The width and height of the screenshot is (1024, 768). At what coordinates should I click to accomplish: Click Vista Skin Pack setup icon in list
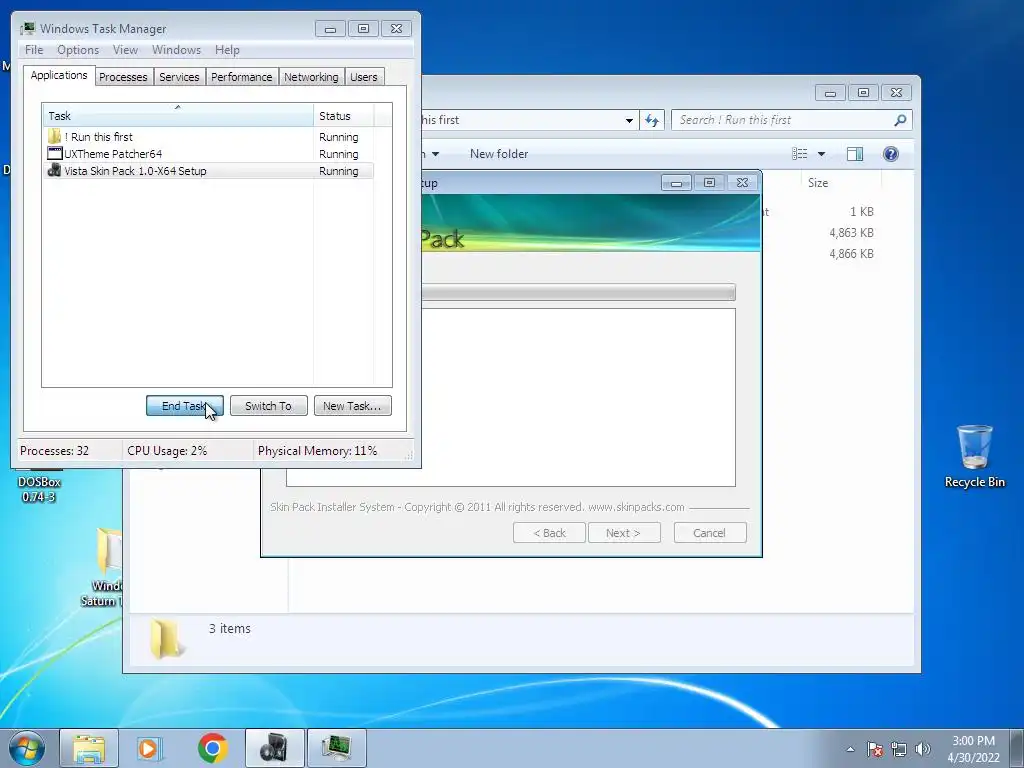[x=55, y=170]
